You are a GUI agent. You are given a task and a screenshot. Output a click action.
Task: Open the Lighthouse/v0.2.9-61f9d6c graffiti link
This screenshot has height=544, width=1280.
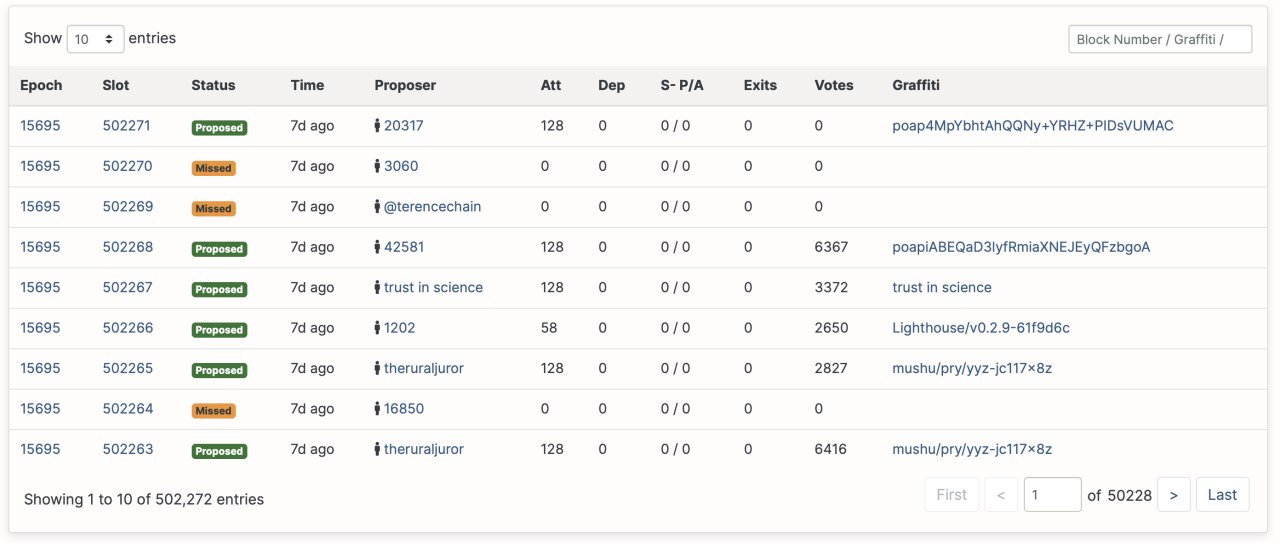point(981,328)
